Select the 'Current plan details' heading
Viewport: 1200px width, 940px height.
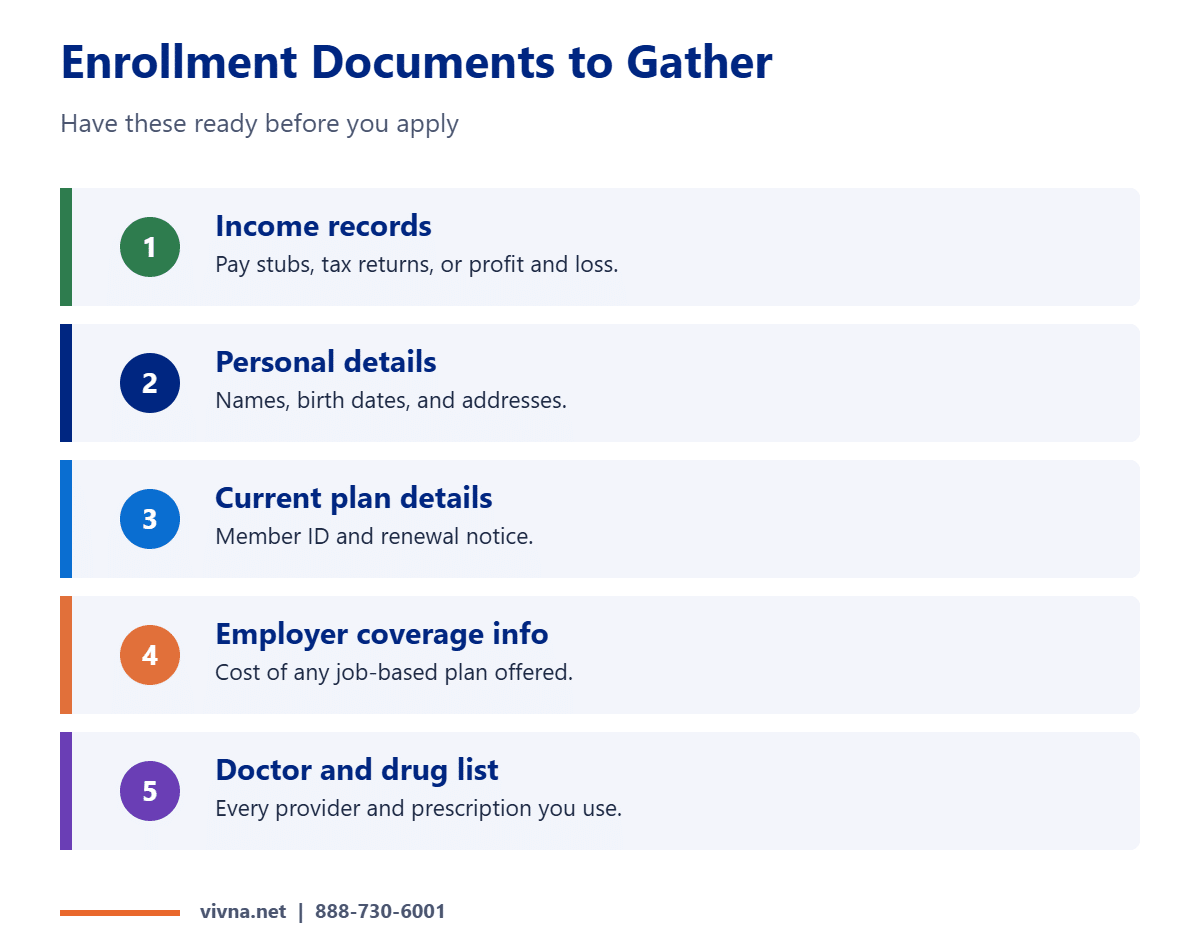(354, 498)
